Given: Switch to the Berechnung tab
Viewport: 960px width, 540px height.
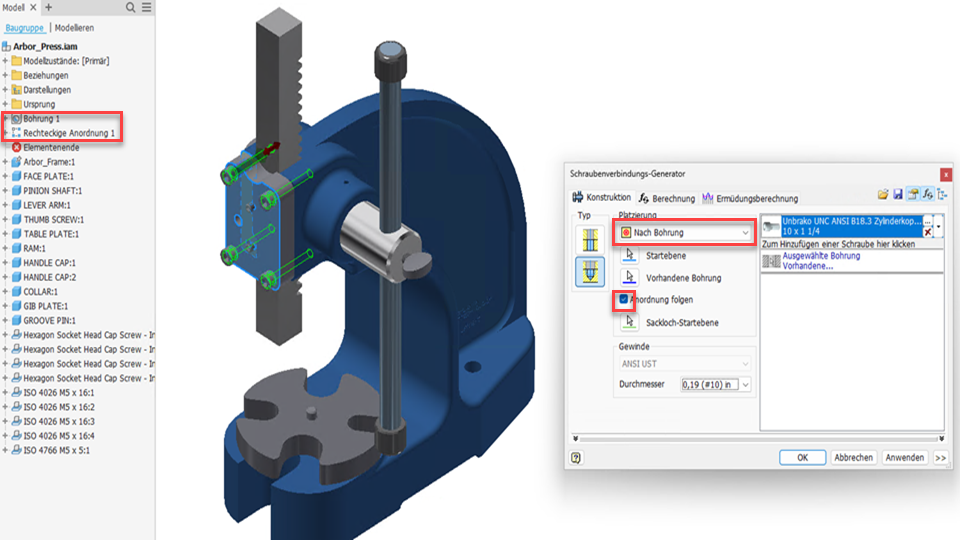Looking at the screenshot, I should pos(667,198).
